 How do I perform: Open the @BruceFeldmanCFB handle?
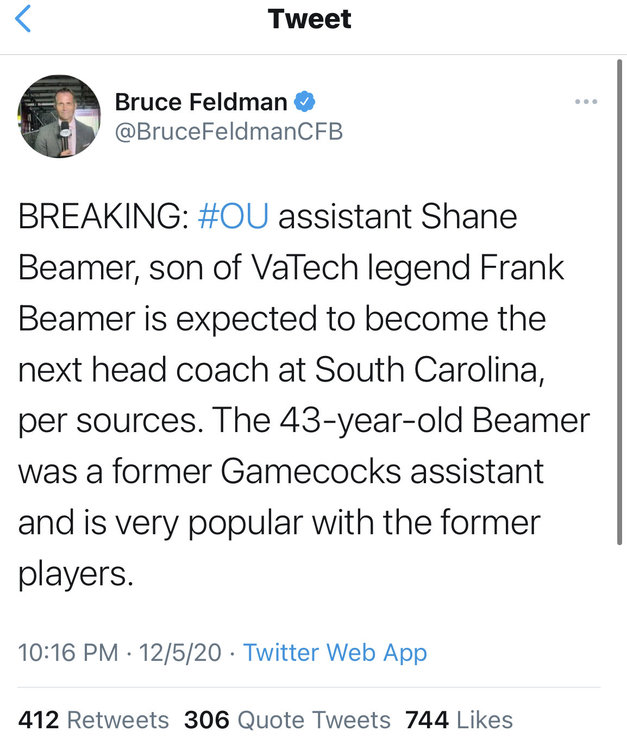click(x=229, y=132)
